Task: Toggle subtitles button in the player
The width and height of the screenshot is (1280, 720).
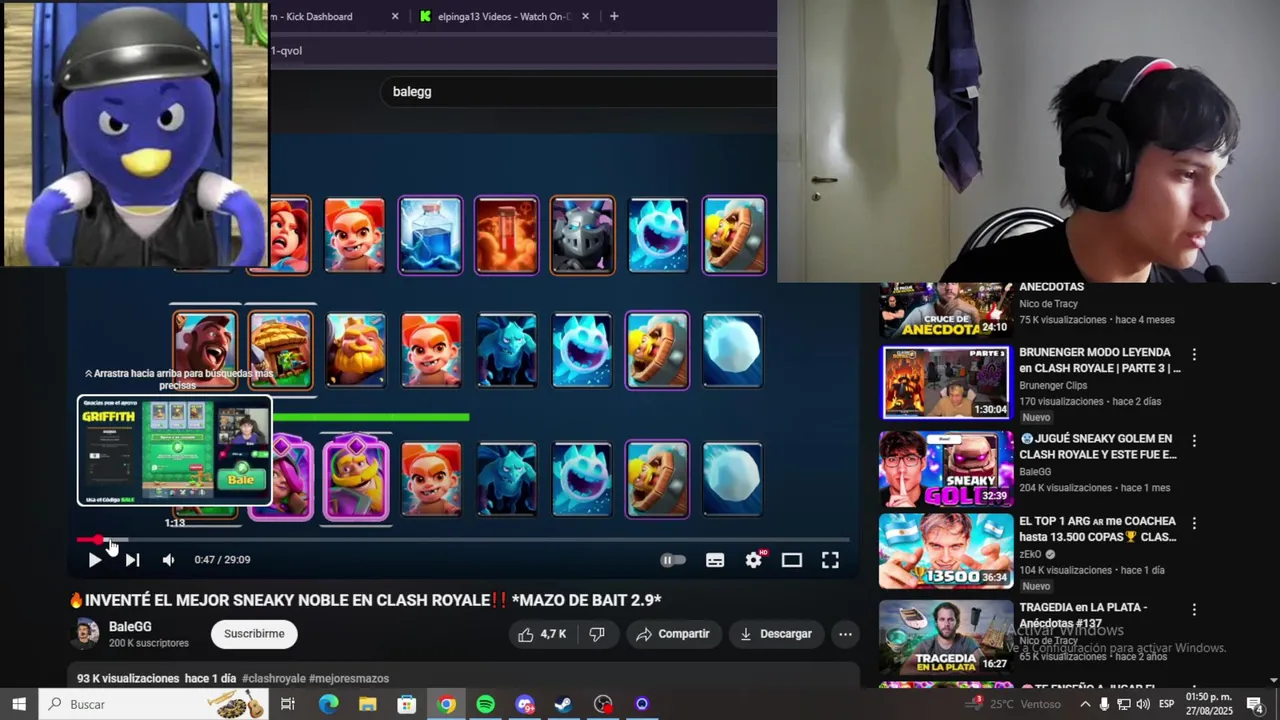Action: tap(715, 560)
